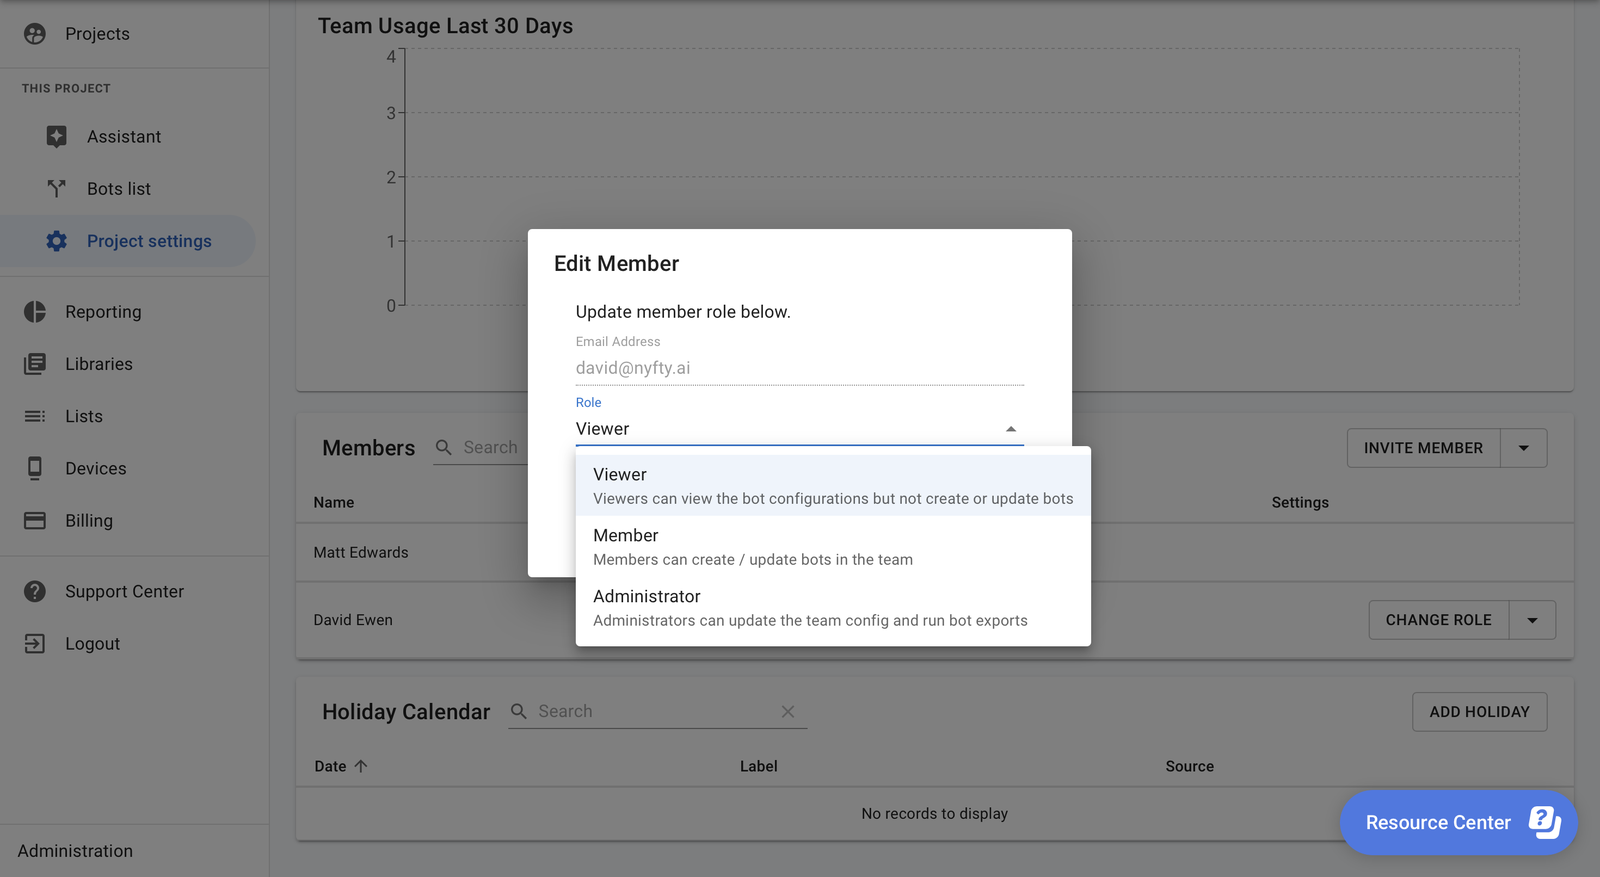Screen dimensions: 1600x877
Task: Open the Change Role dropdown arrow
Action: coord(1532,620)
